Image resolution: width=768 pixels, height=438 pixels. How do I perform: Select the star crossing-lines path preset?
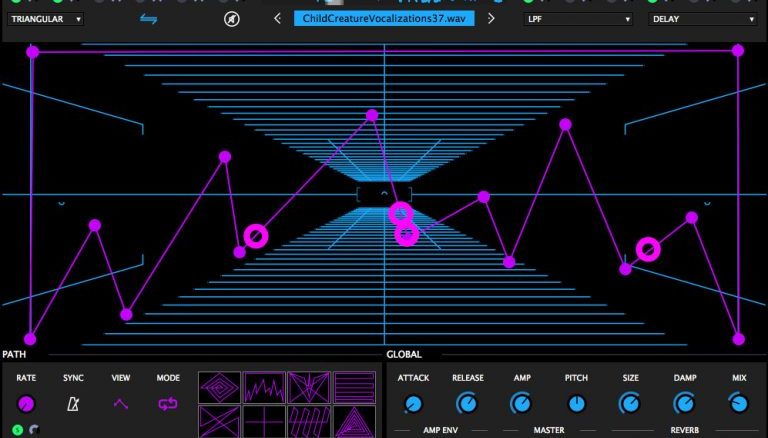pos(309,387)
